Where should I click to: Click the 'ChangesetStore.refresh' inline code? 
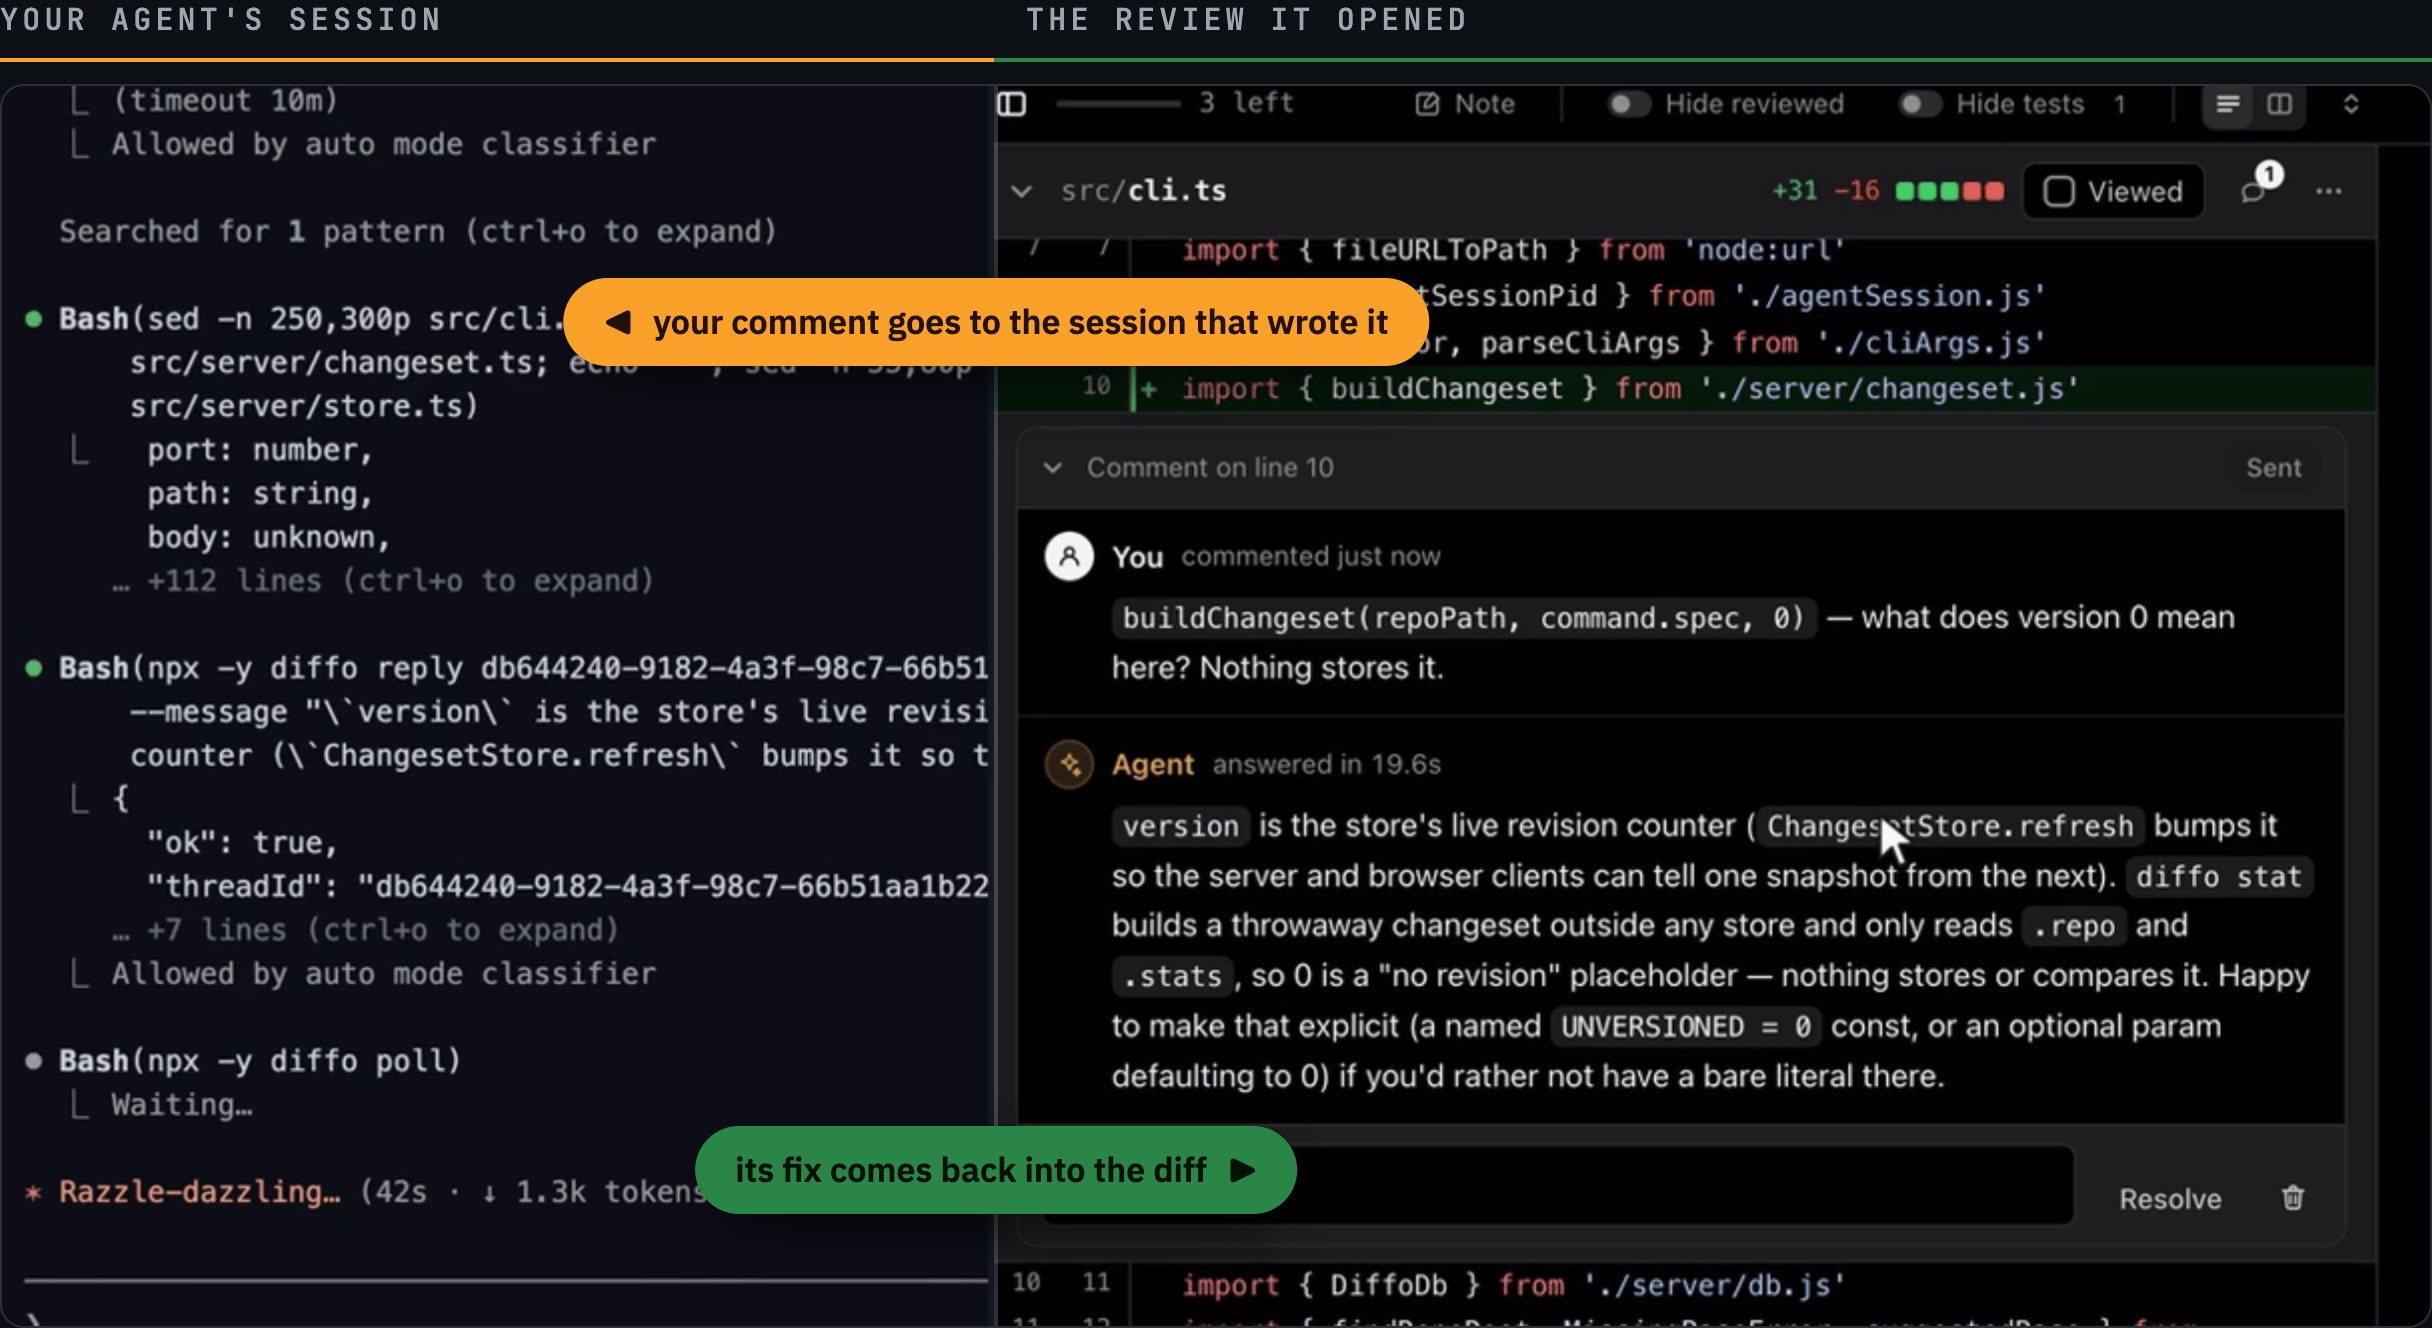[x=1950, y=826]
